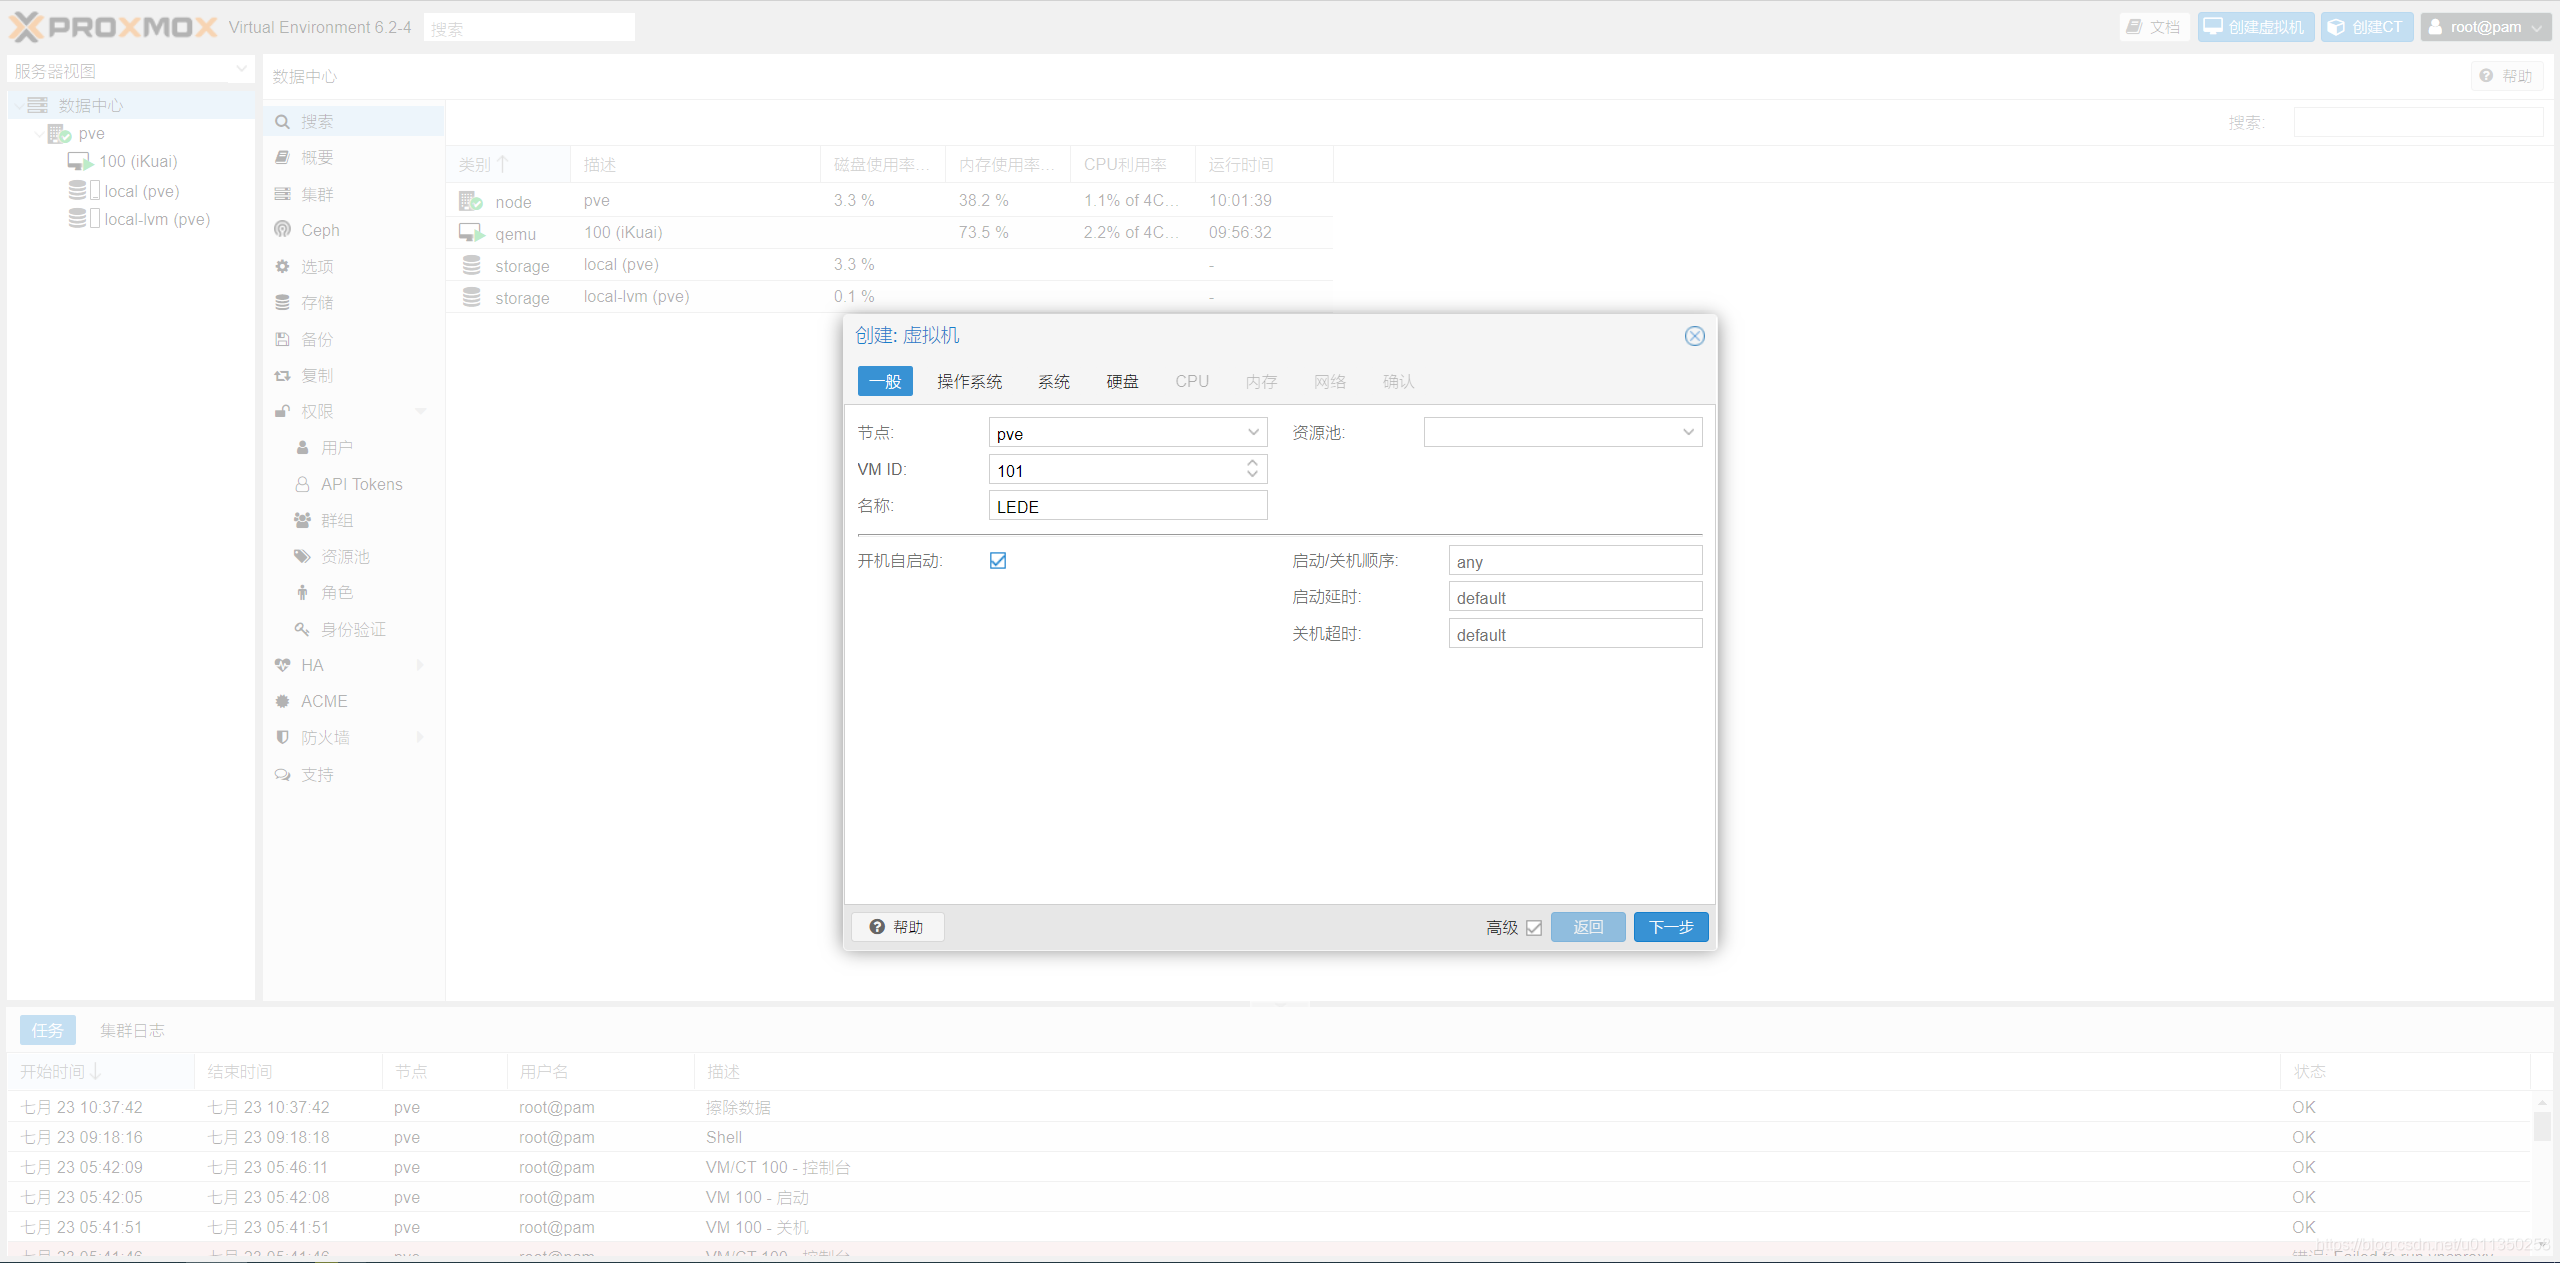Click the 创建CT button

(x=2366, y=27)
